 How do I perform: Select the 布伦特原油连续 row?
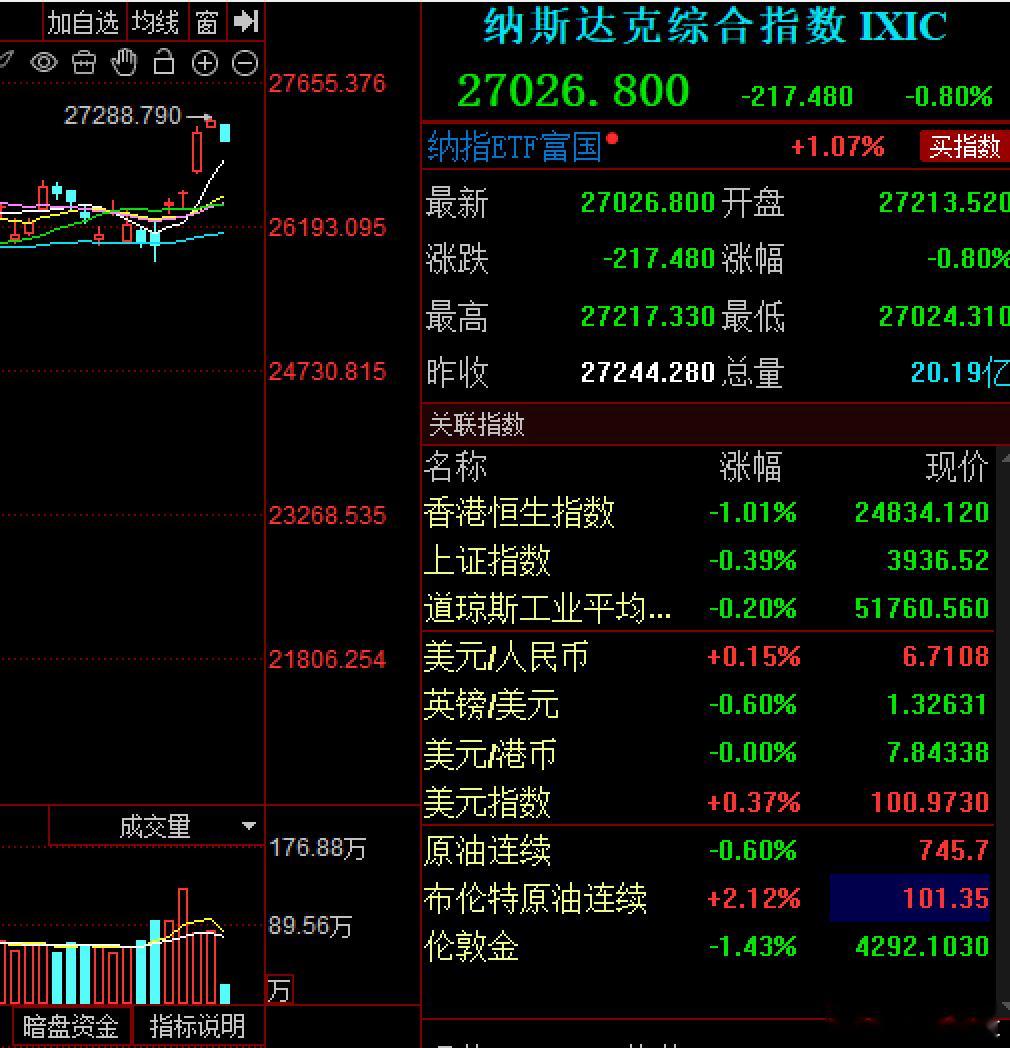[707, 898]
